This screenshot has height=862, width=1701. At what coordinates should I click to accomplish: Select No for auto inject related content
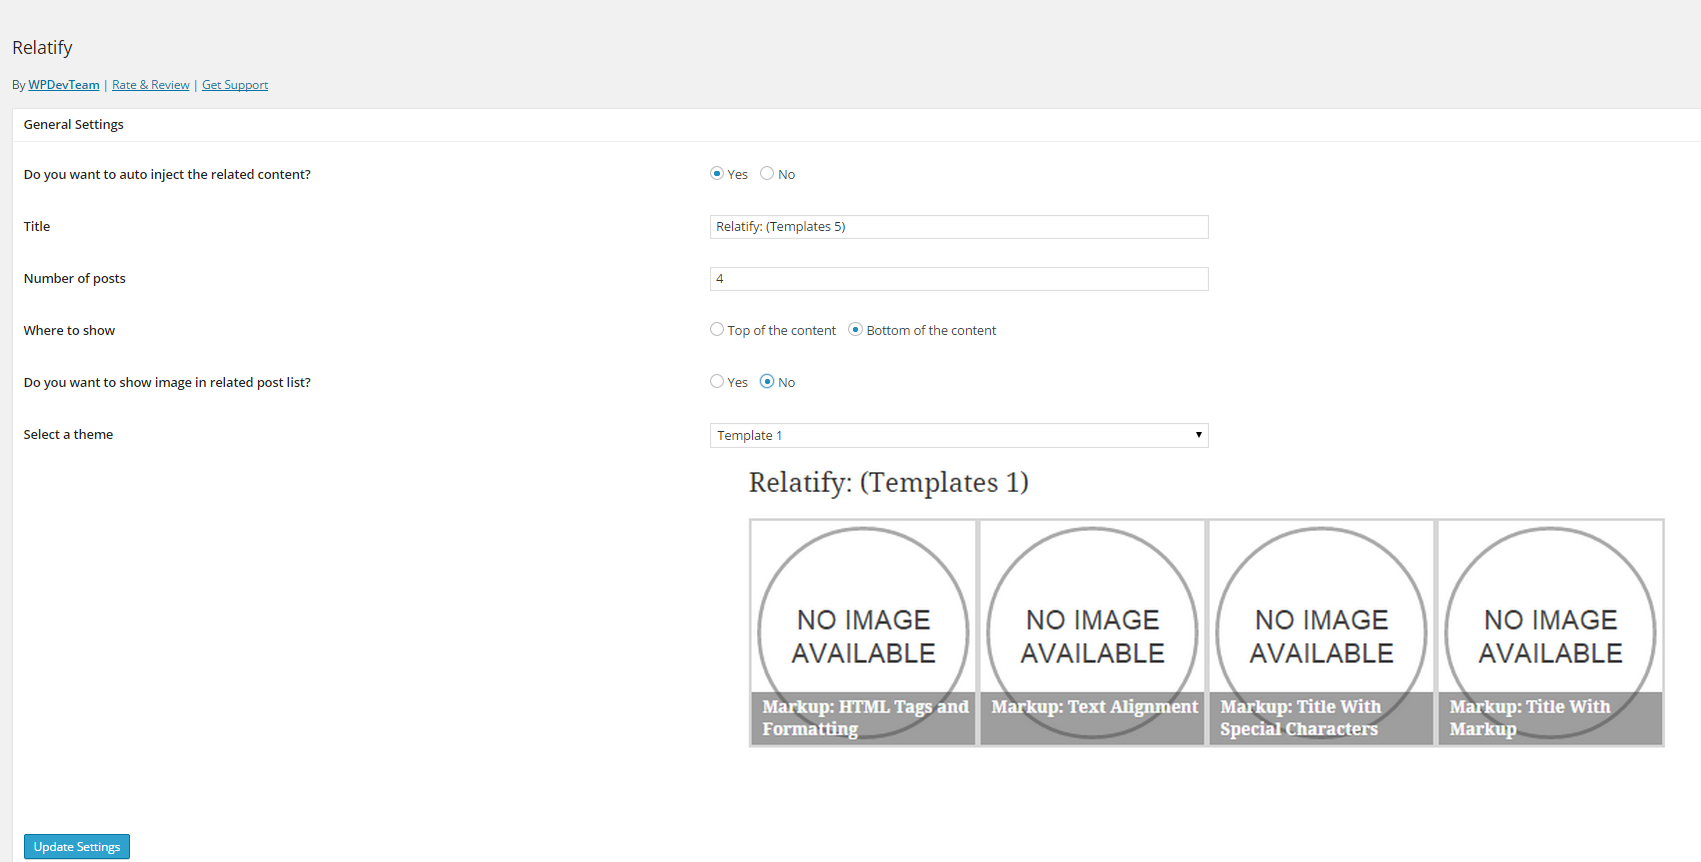767,174
